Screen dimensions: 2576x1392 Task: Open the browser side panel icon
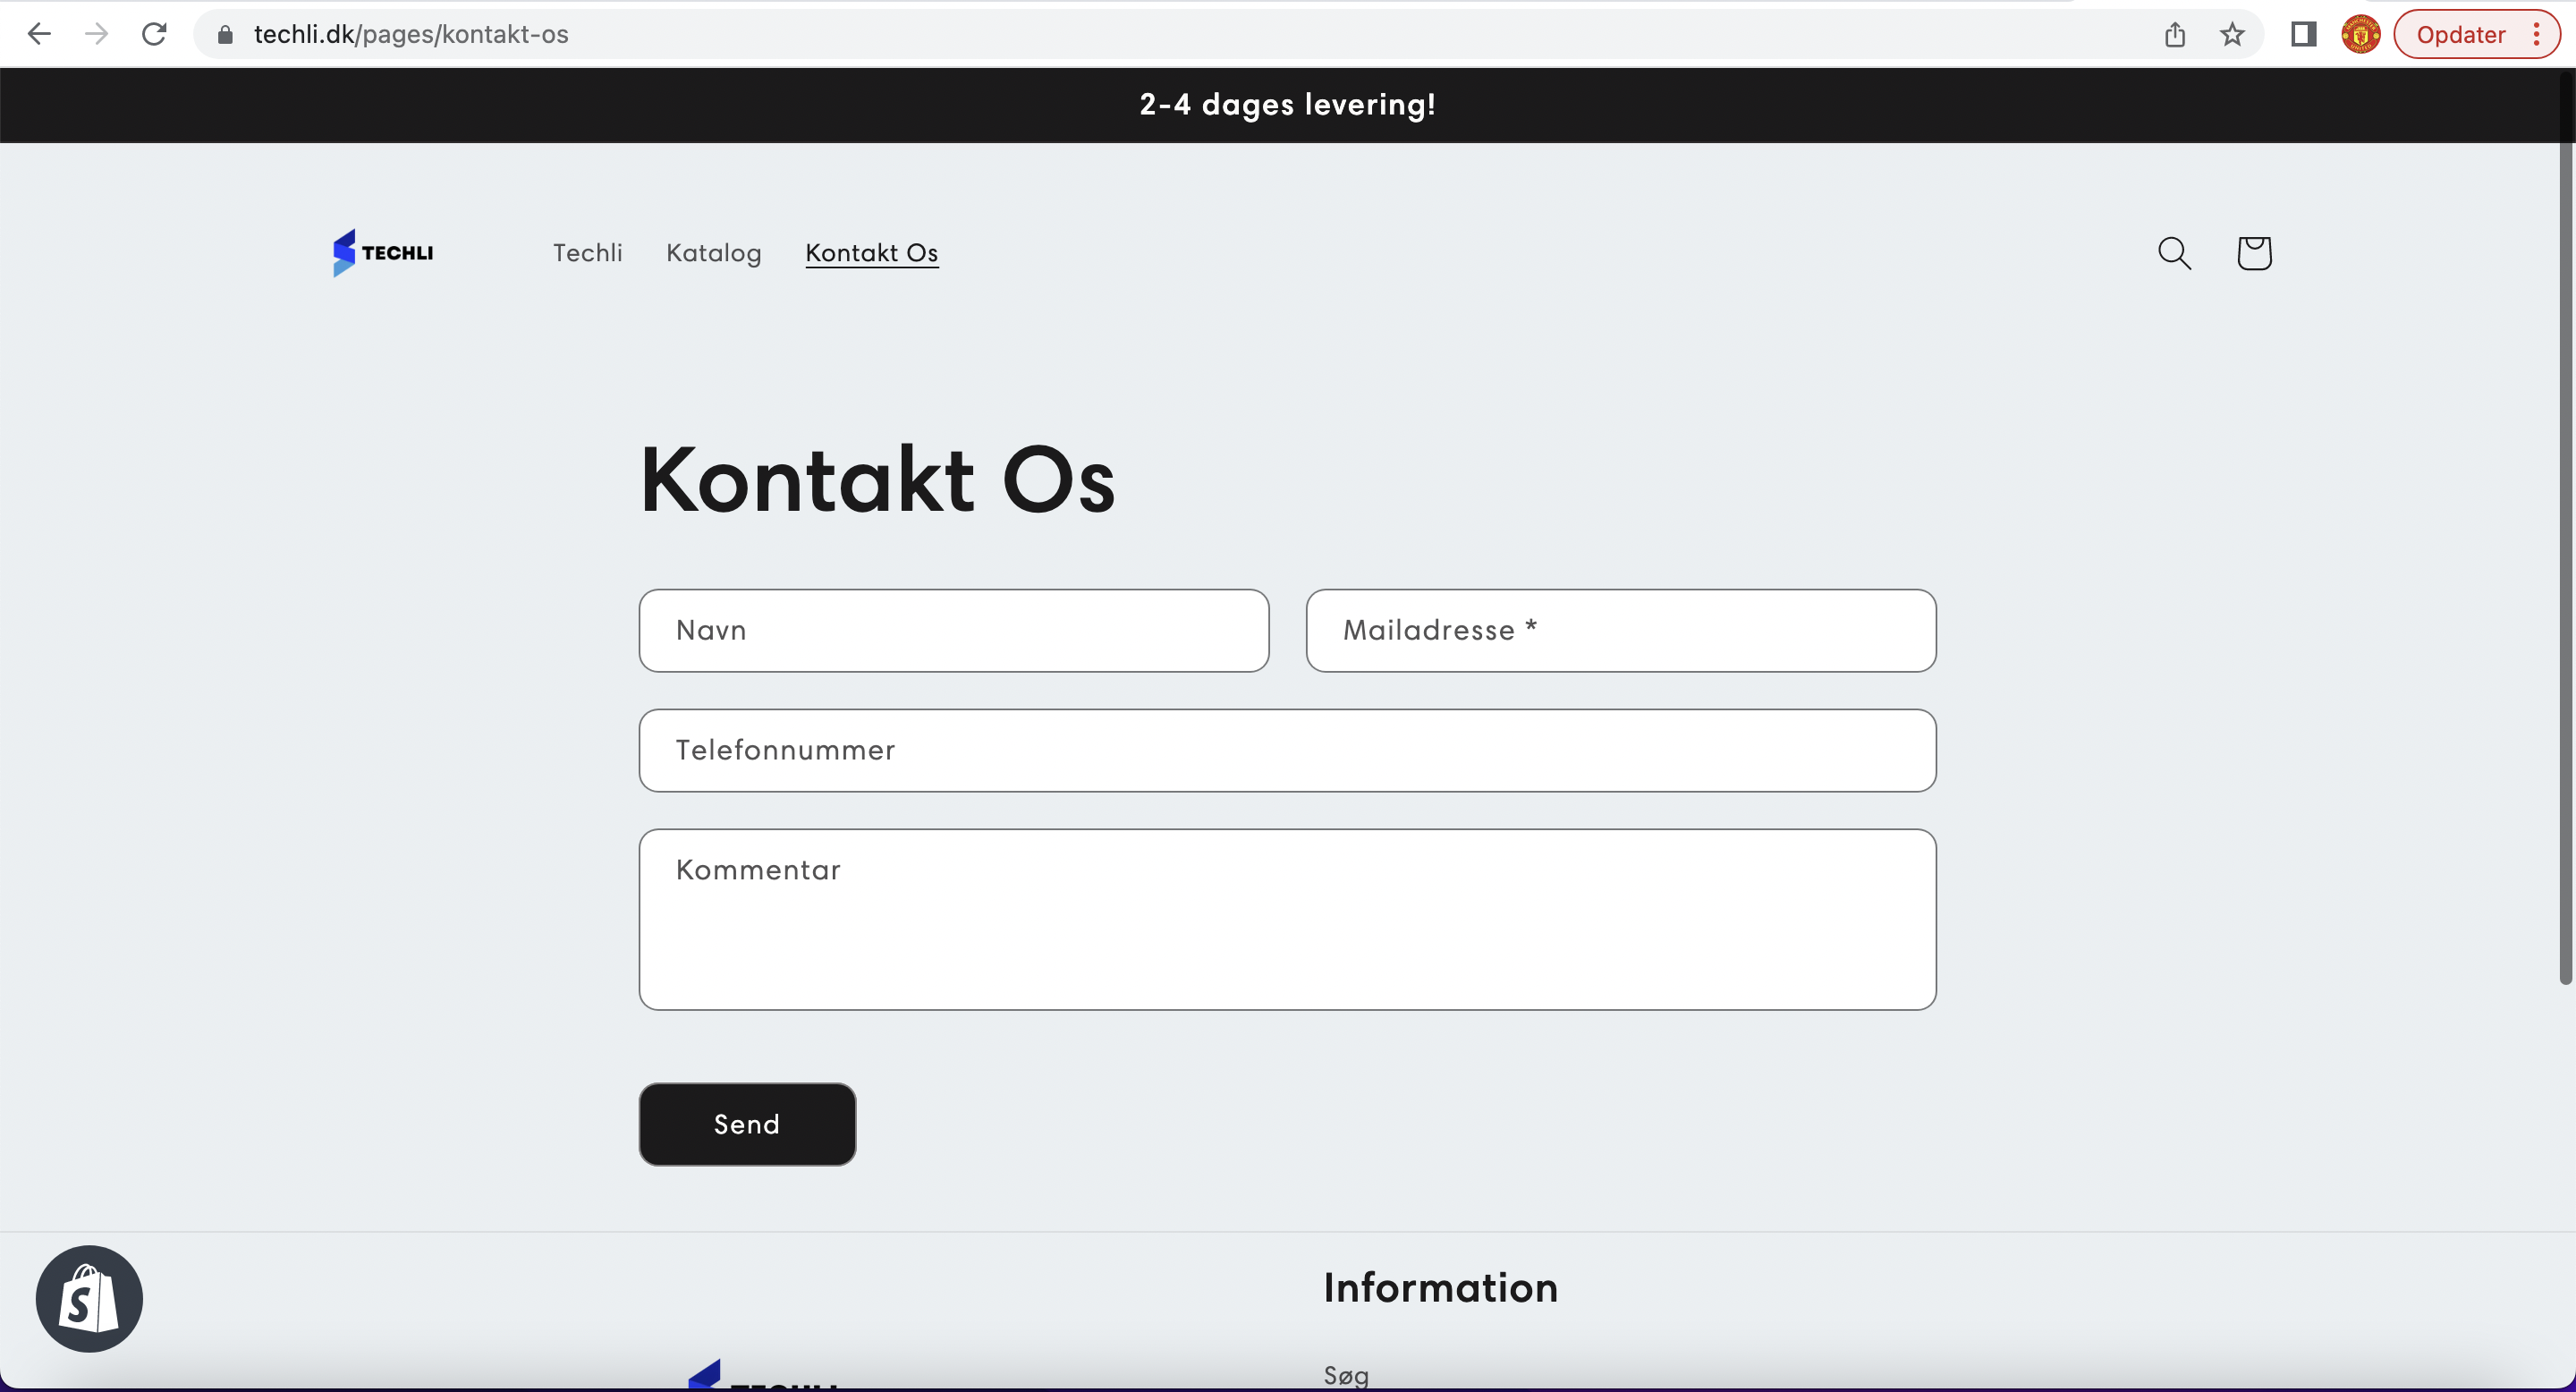pyautogui.click(x=2304, y=34)
